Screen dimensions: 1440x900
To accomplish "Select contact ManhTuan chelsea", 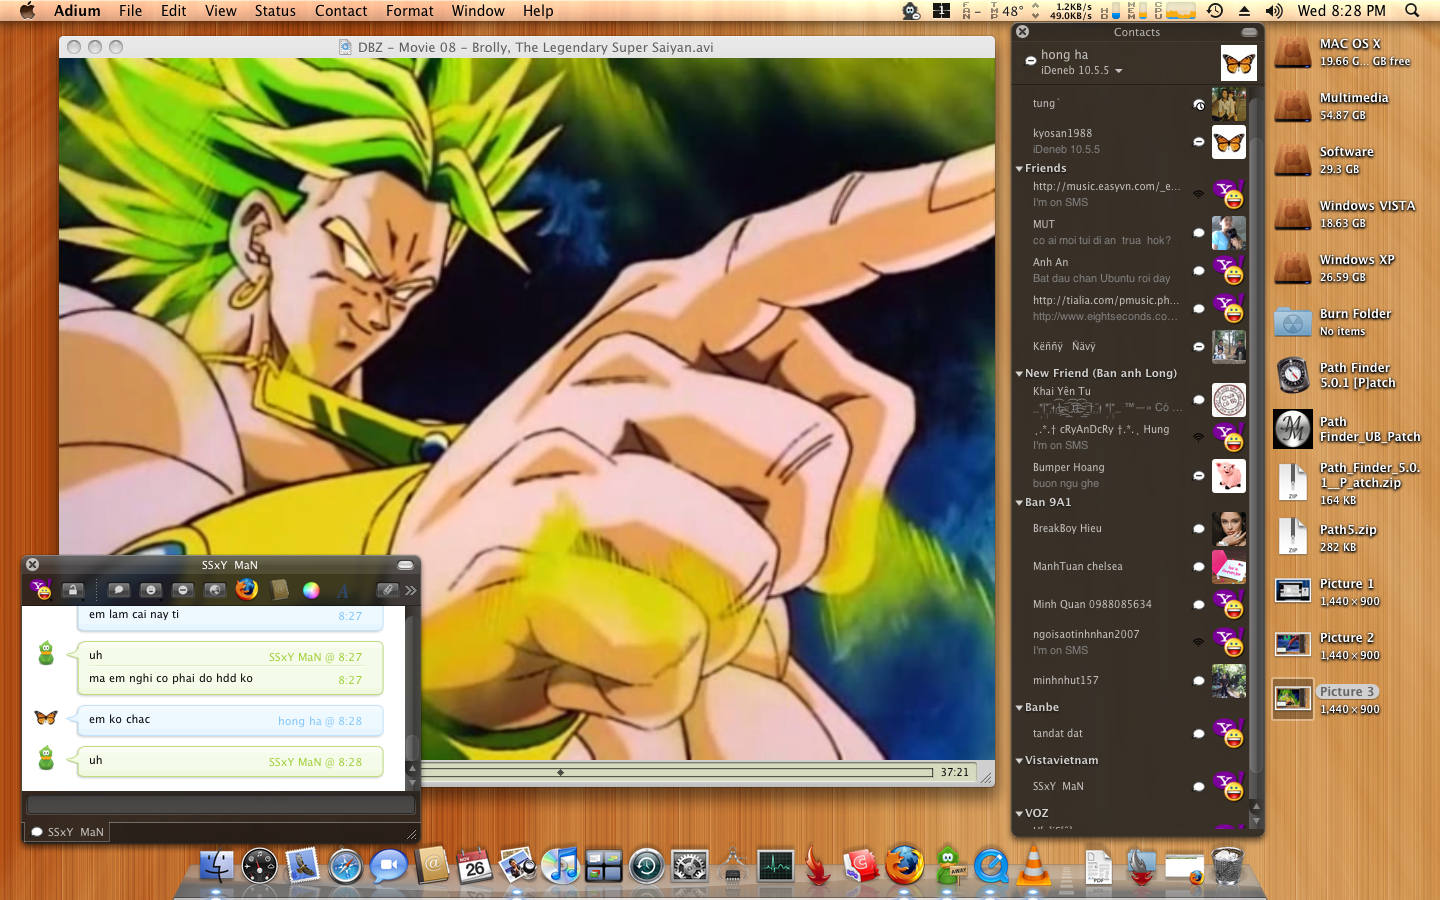I will pos(1131,567).
